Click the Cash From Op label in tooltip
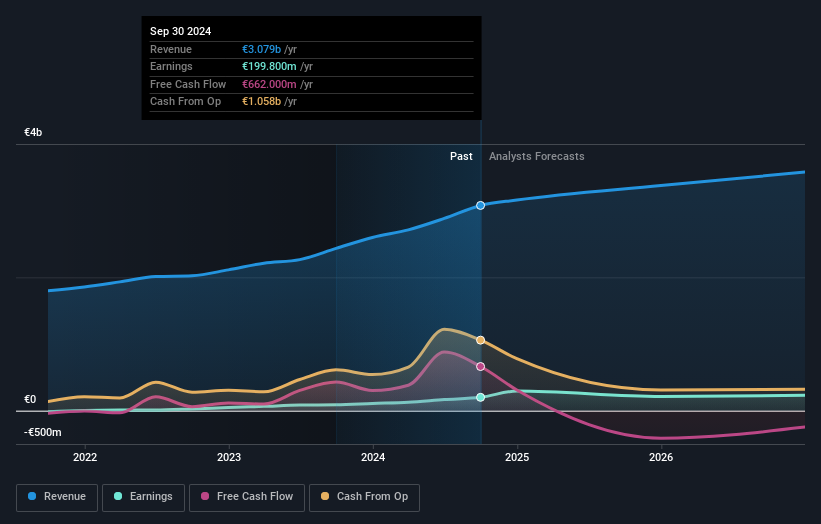Viewport: 821px width, 524px height. [185, 102]
